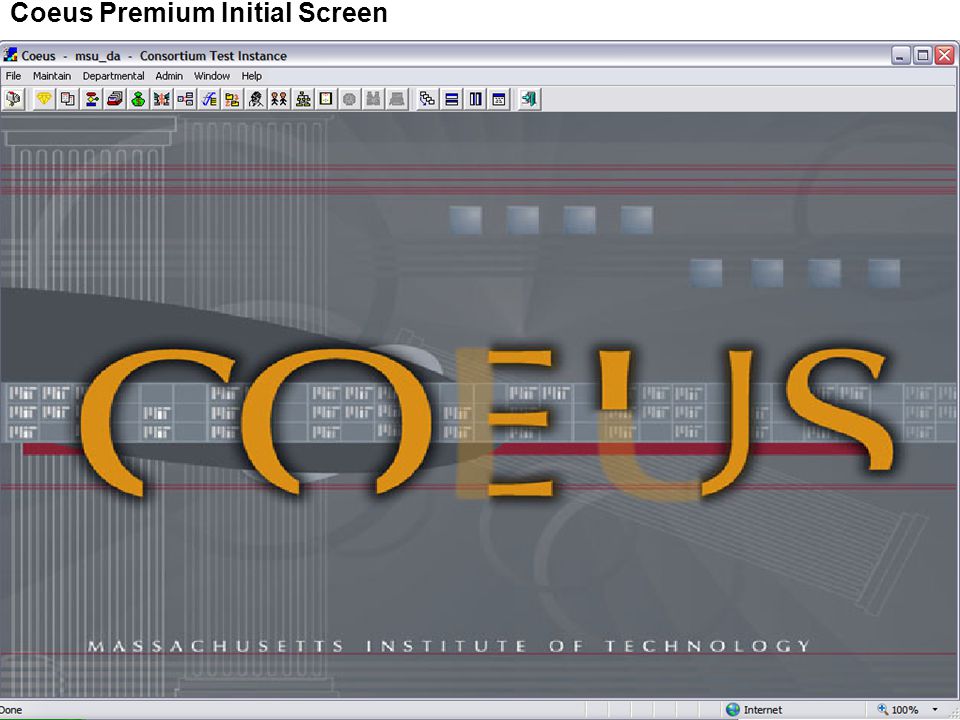Viewport: 960px width, 720px height.
Task: Open the overlapping documents Proposal icon
Action: point(67,99)
